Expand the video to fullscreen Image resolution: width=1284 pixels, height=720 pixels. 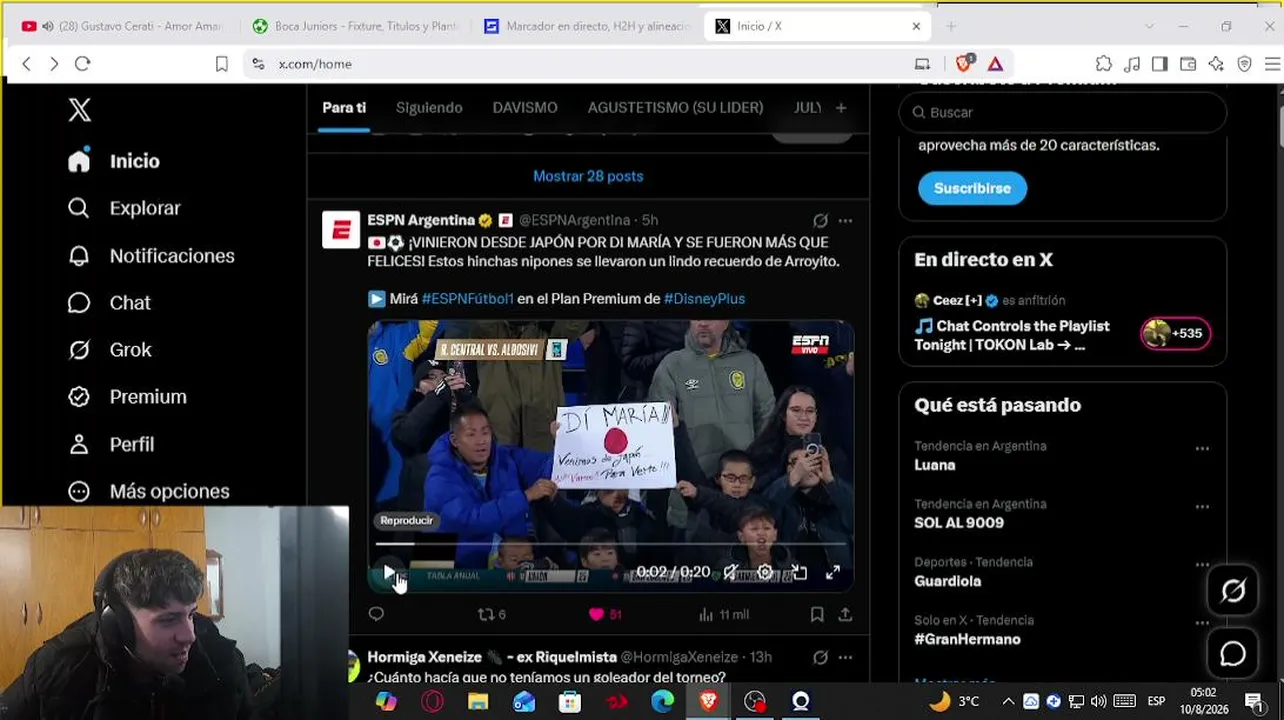coord(832,573)
